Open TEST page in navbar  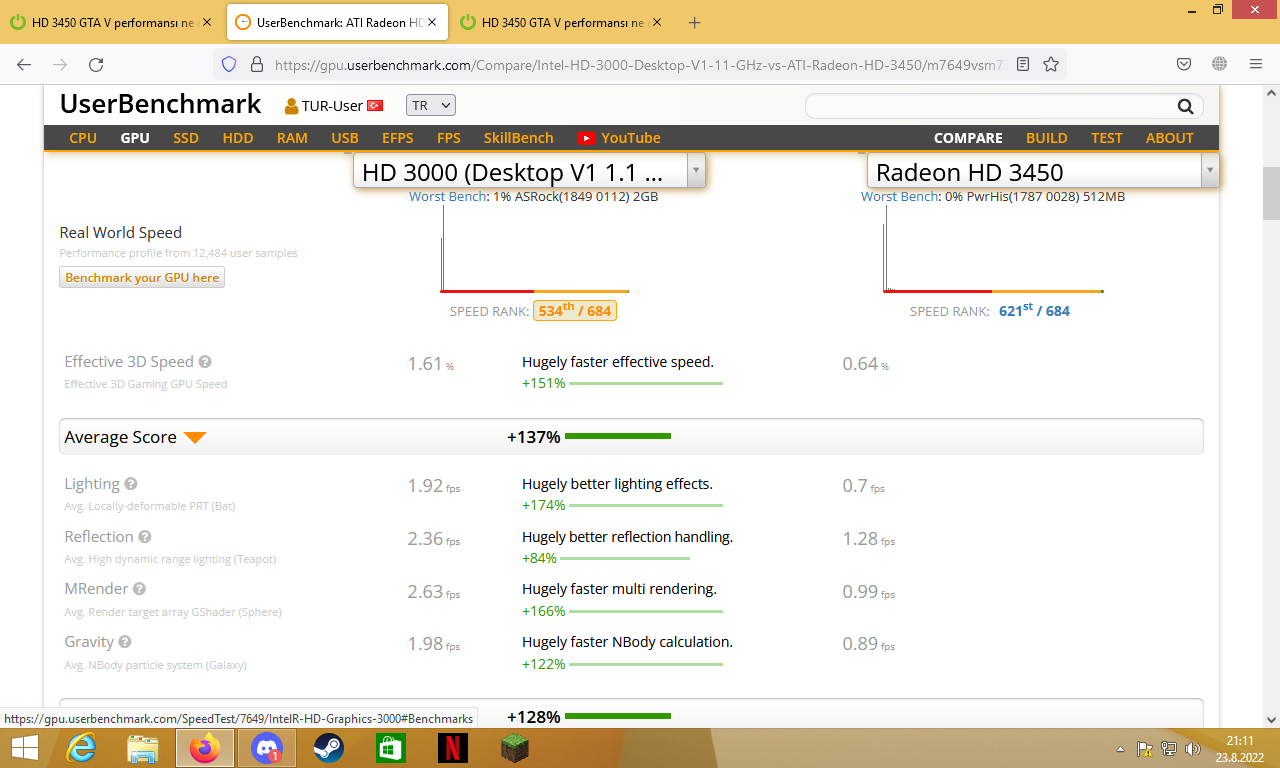(1107, 138)
